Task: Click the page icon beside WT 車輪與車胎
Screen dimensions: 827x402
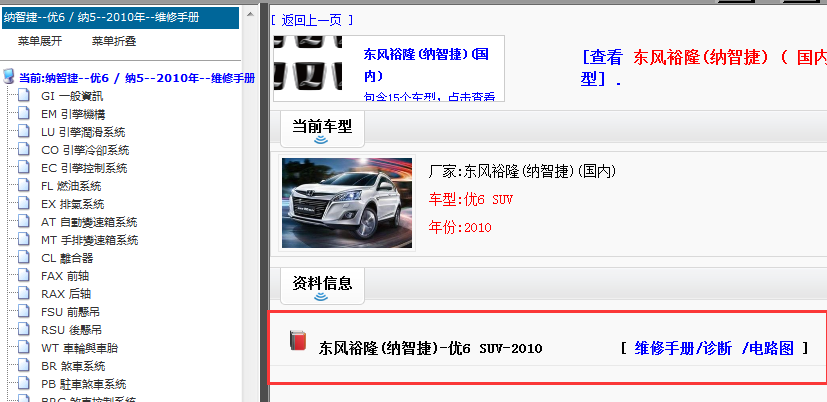Action: 24,348
